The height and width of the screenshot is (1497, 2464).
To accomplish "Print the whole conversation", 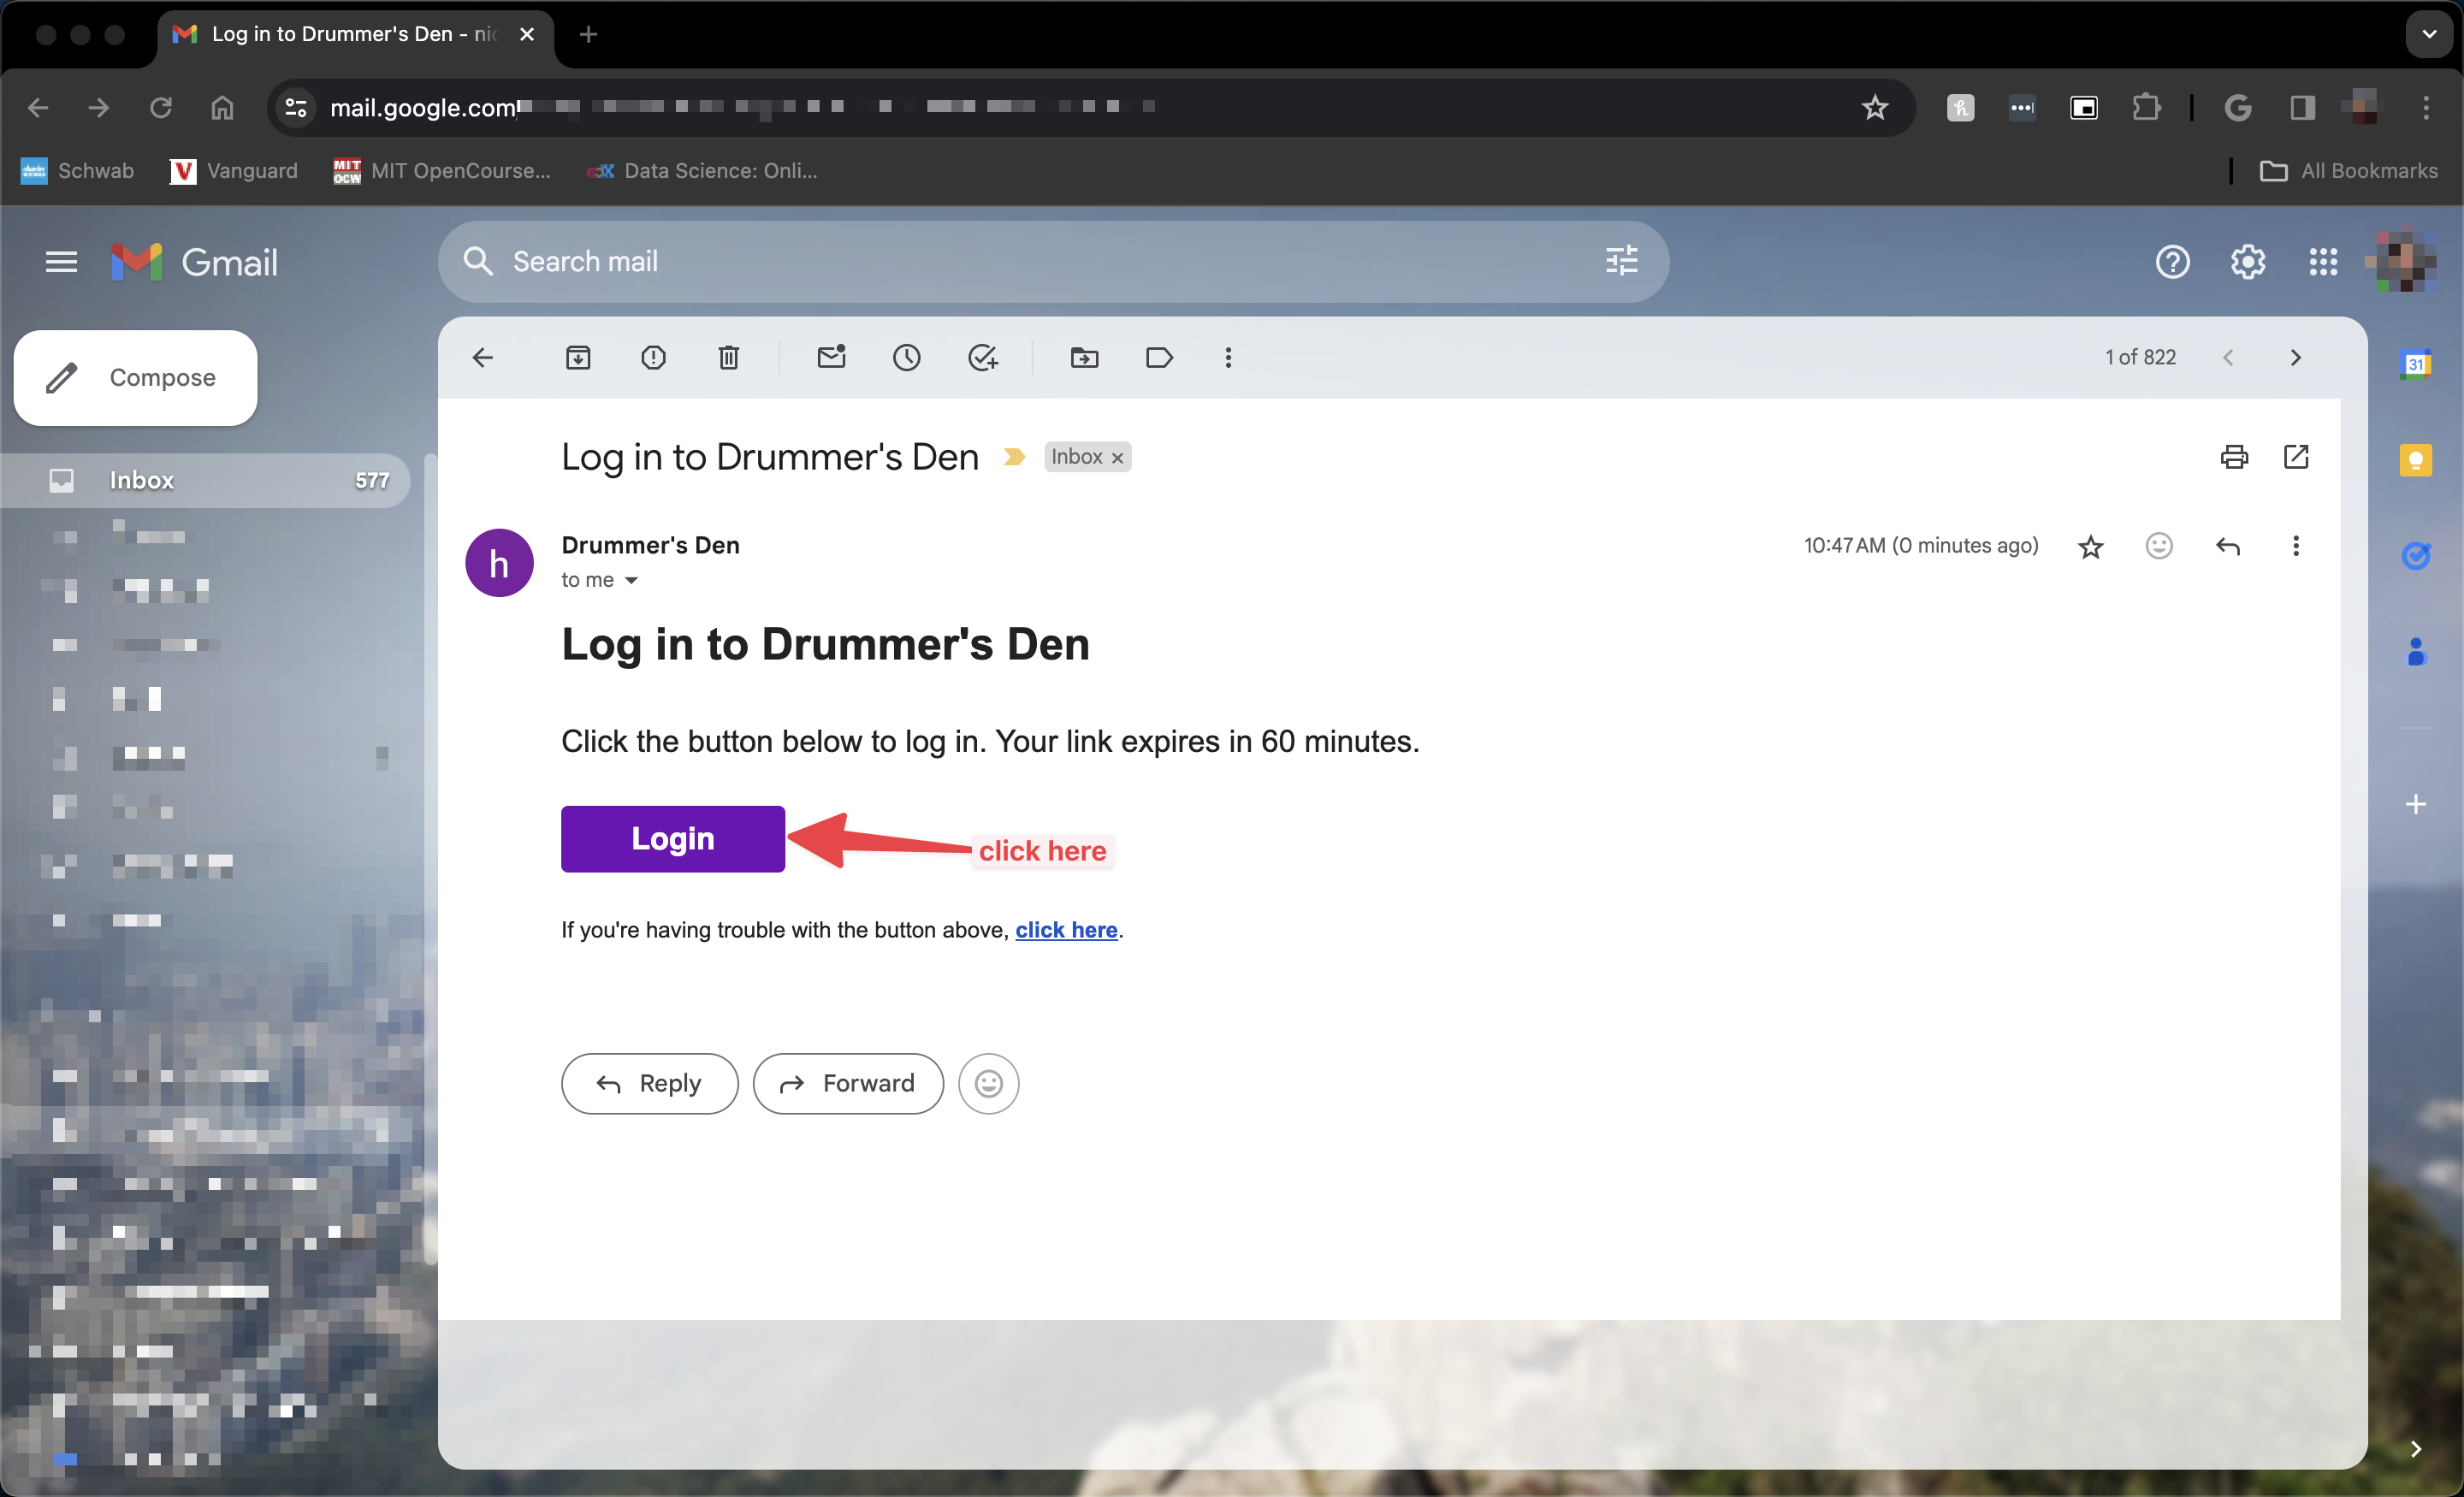I will click(2234, 457).
